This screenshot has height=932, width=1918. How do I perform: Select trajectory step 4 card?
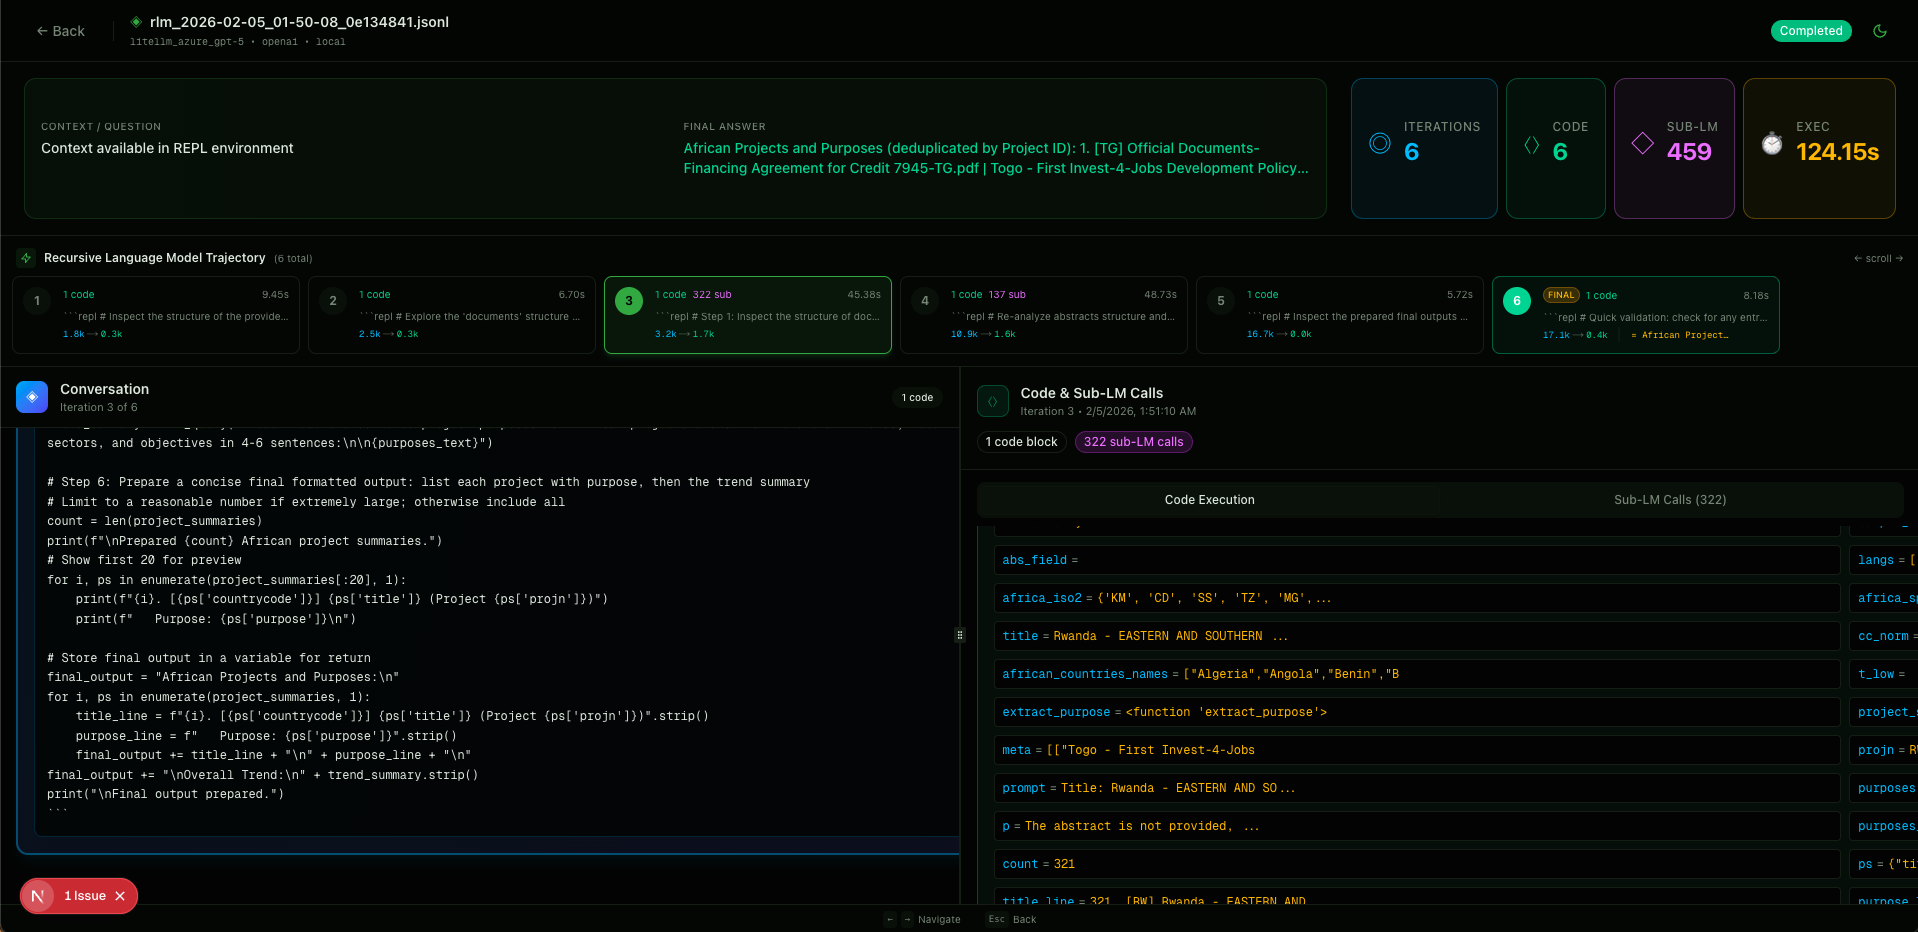1043,315
